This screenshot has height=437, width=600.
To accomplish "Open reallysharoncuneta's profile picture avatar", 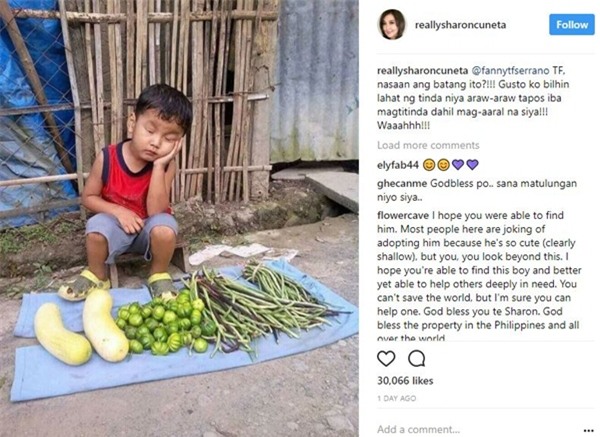I will 390,24.
